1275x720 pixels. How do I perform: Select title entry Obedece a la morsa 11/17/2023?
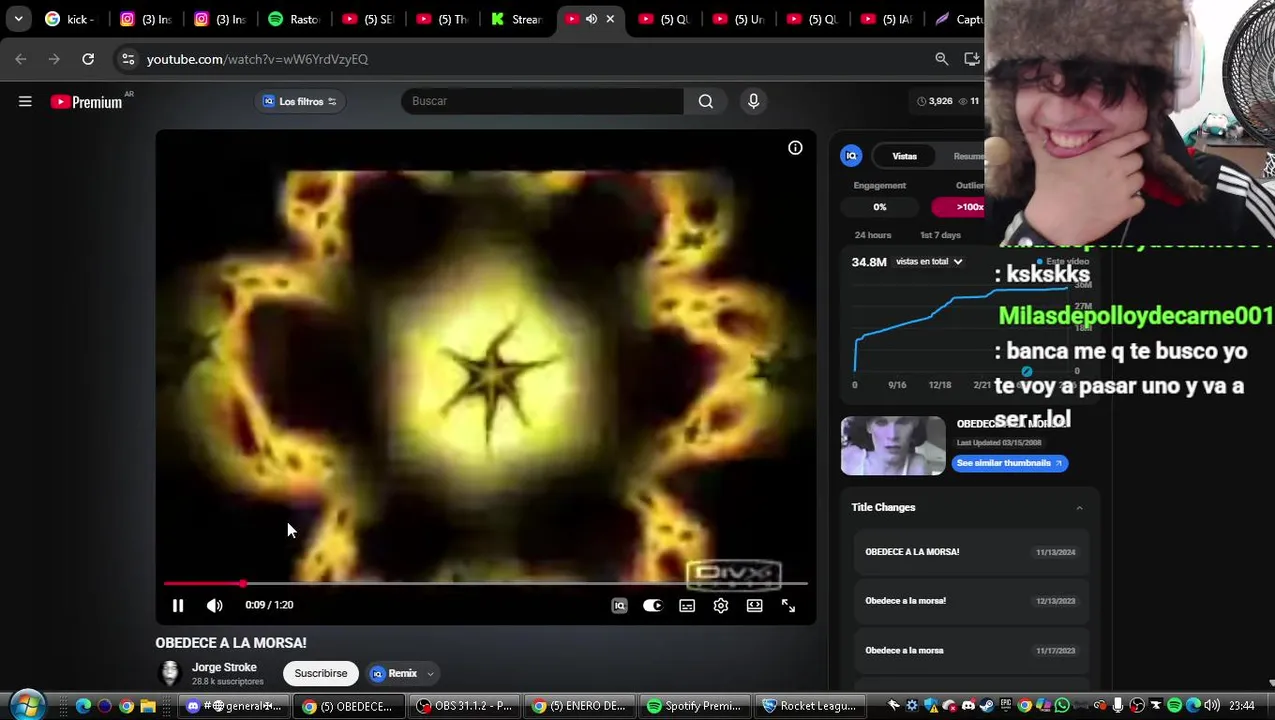[x=970, y=650]
